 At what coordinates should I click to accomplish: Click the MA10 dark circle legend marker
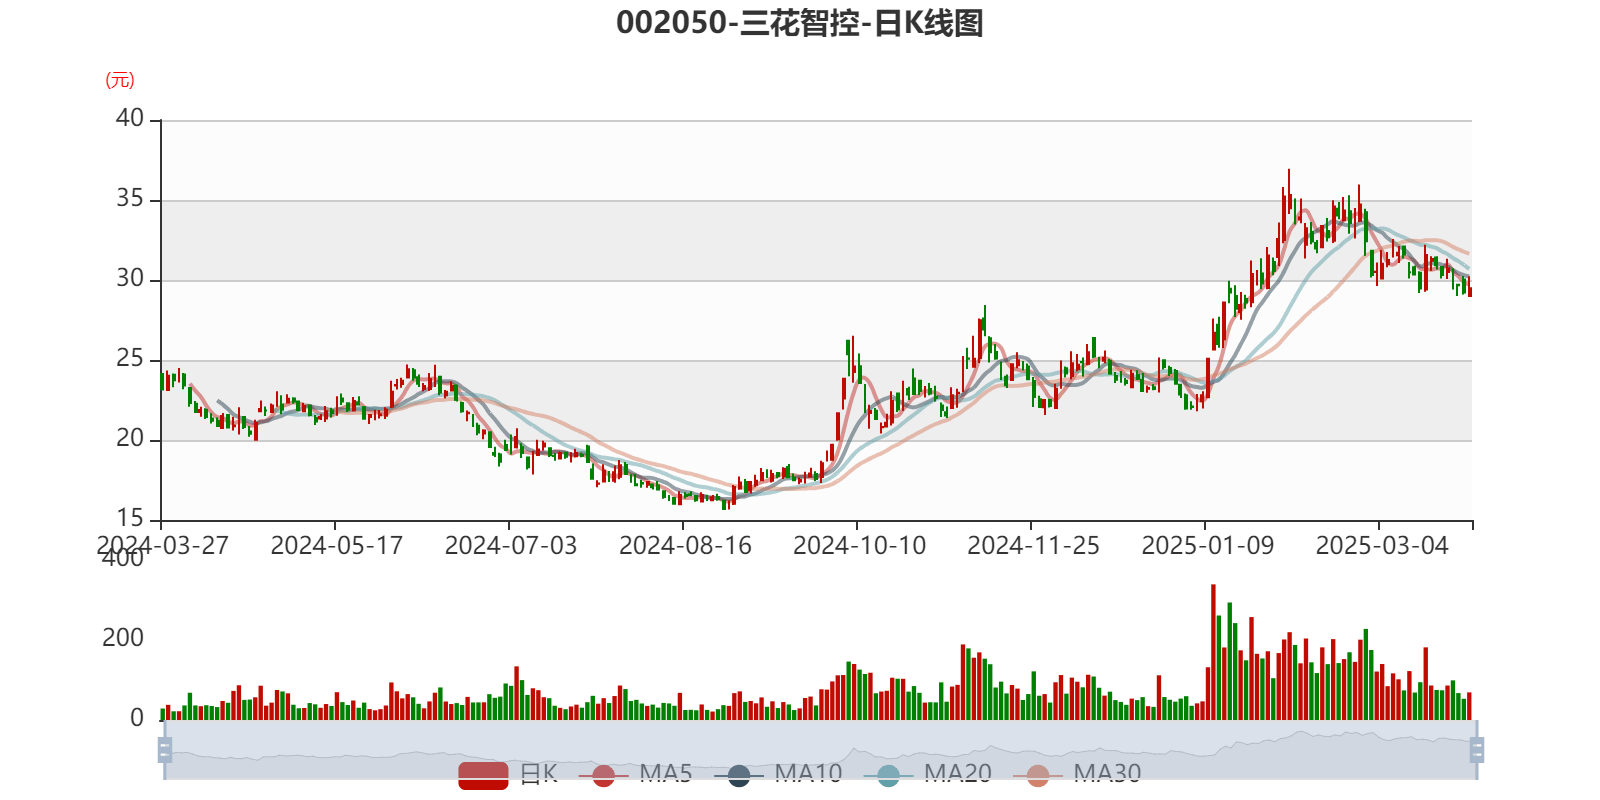tap(739, 776)
